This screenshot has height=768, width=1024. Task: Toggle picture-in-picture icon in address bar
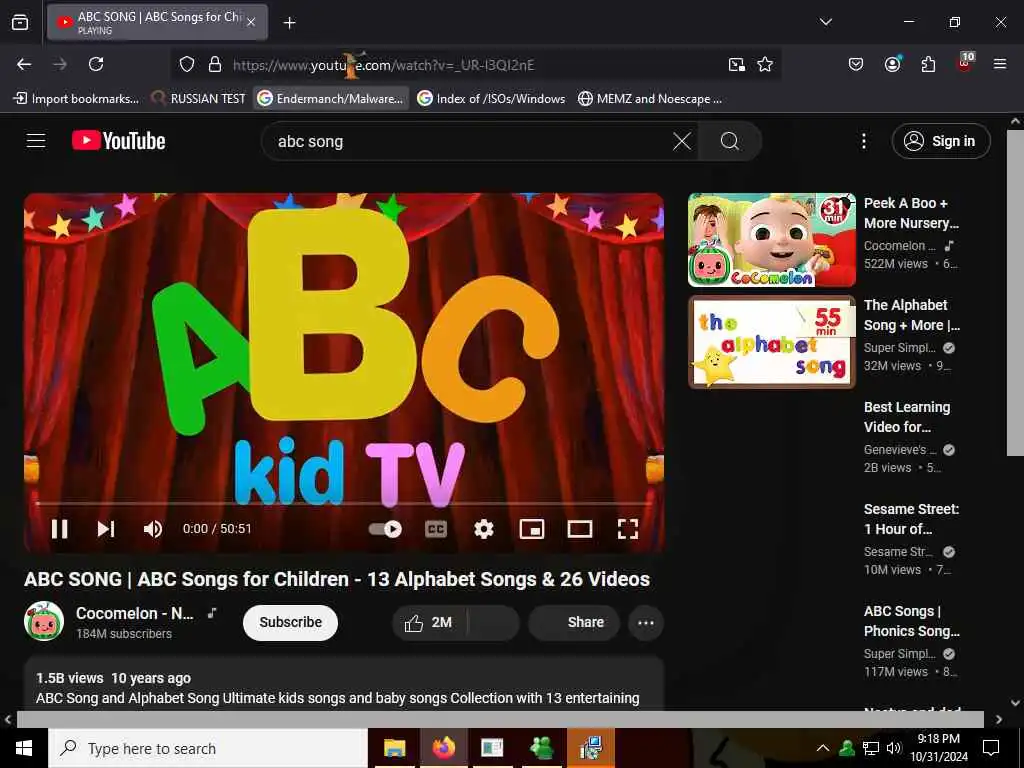coord(737,64)
